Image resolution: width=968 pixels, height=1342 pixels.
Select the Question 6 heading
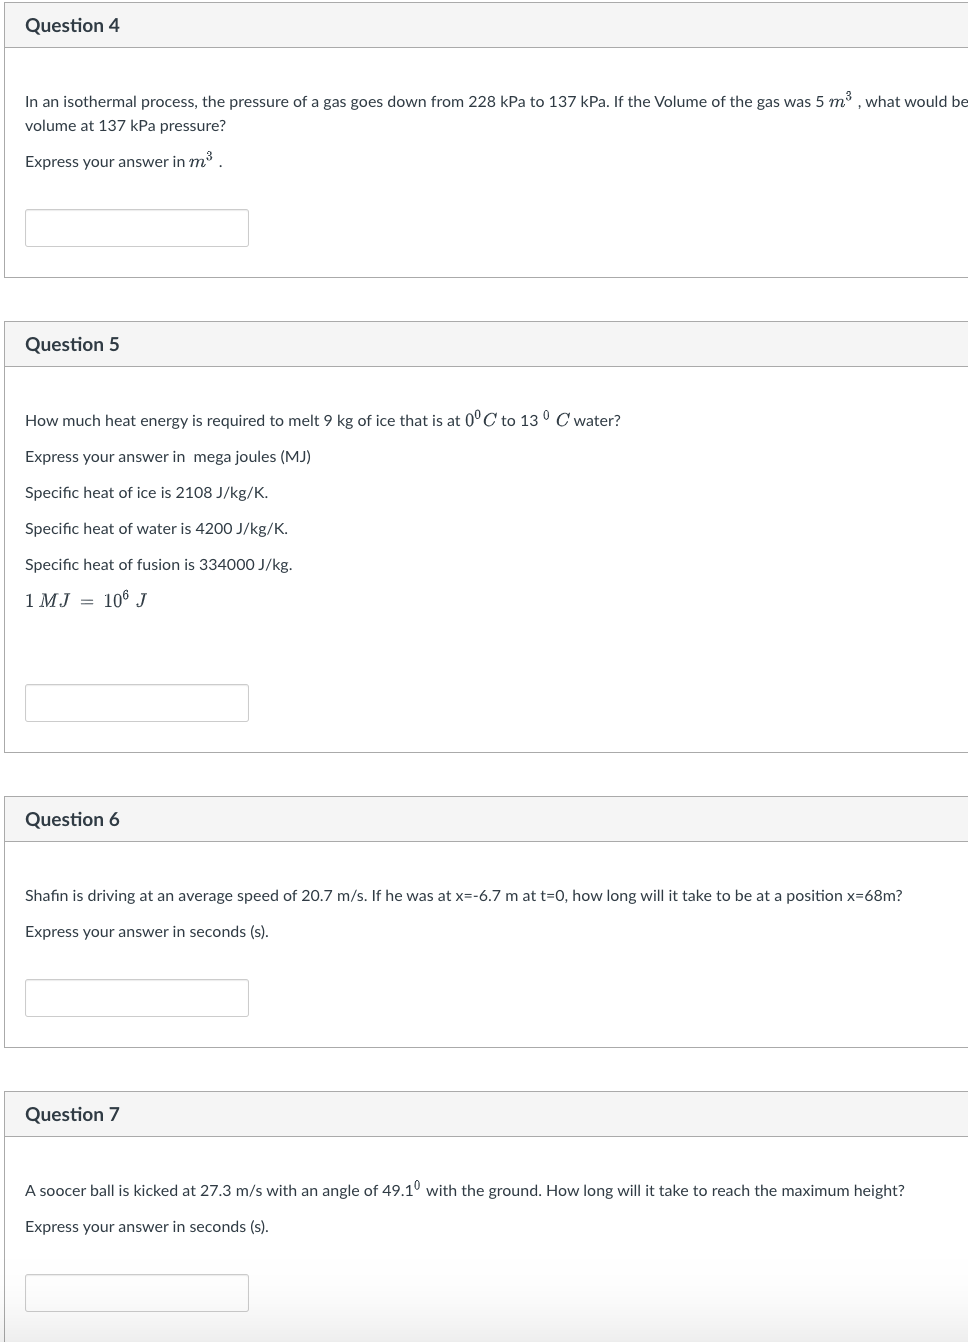point(72,820)
